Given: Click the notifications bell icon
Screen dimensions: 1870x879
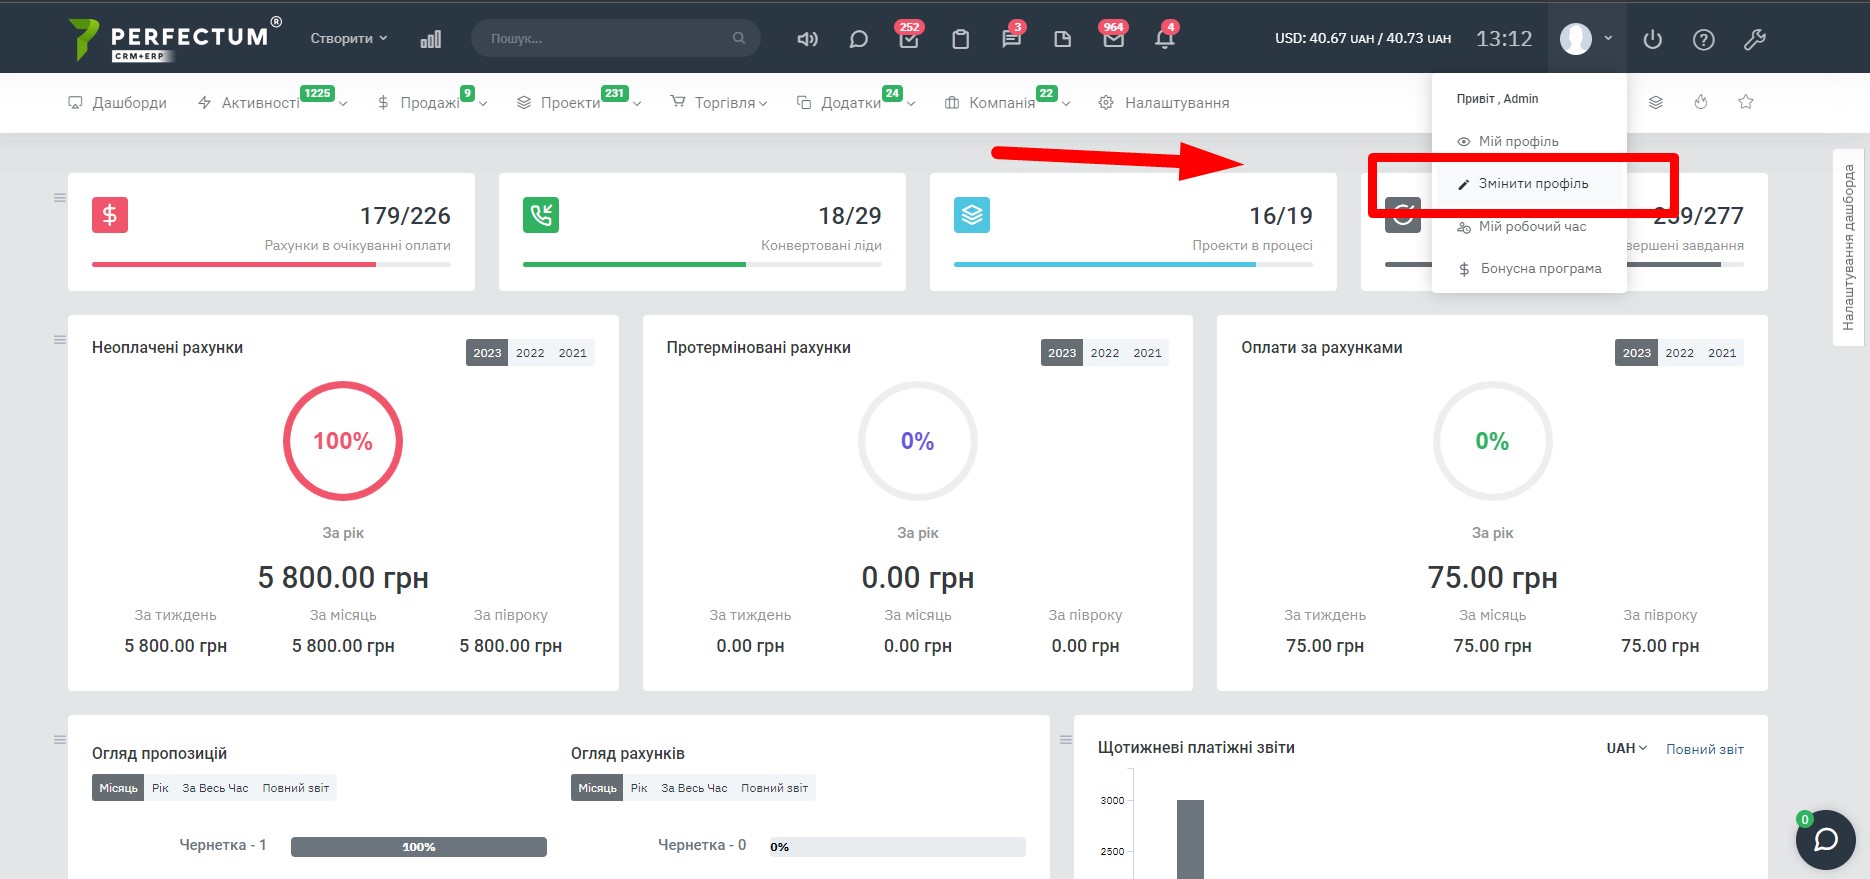Looking at the screenshot, I should [1164, 39].
